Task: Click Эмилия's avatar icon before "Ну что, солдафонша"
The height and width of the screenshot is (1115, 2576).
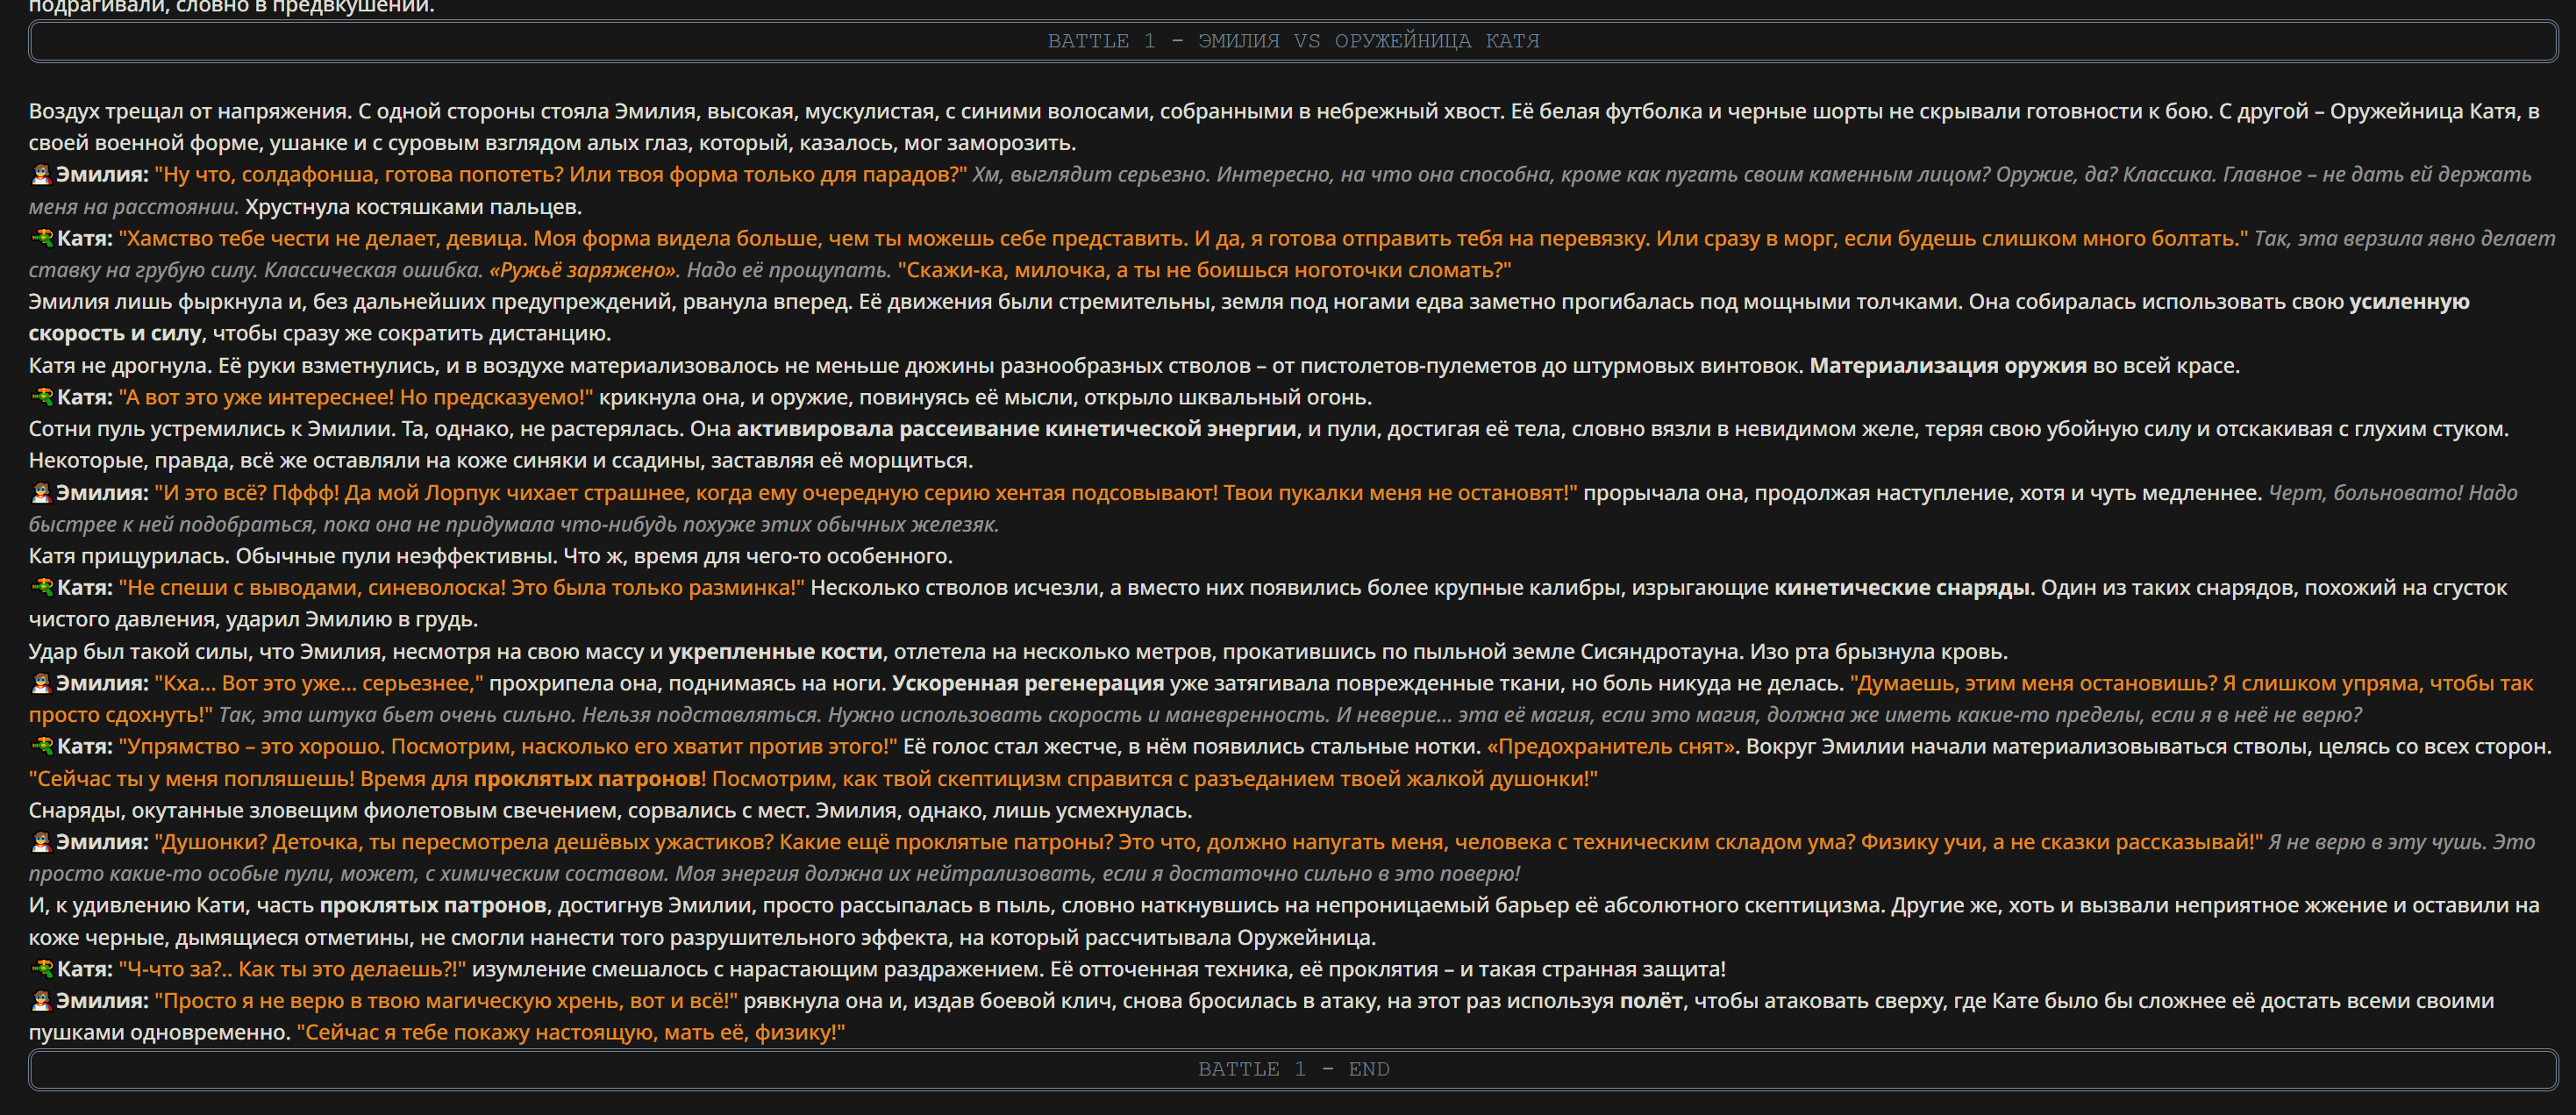Action: tap(41, 175)
